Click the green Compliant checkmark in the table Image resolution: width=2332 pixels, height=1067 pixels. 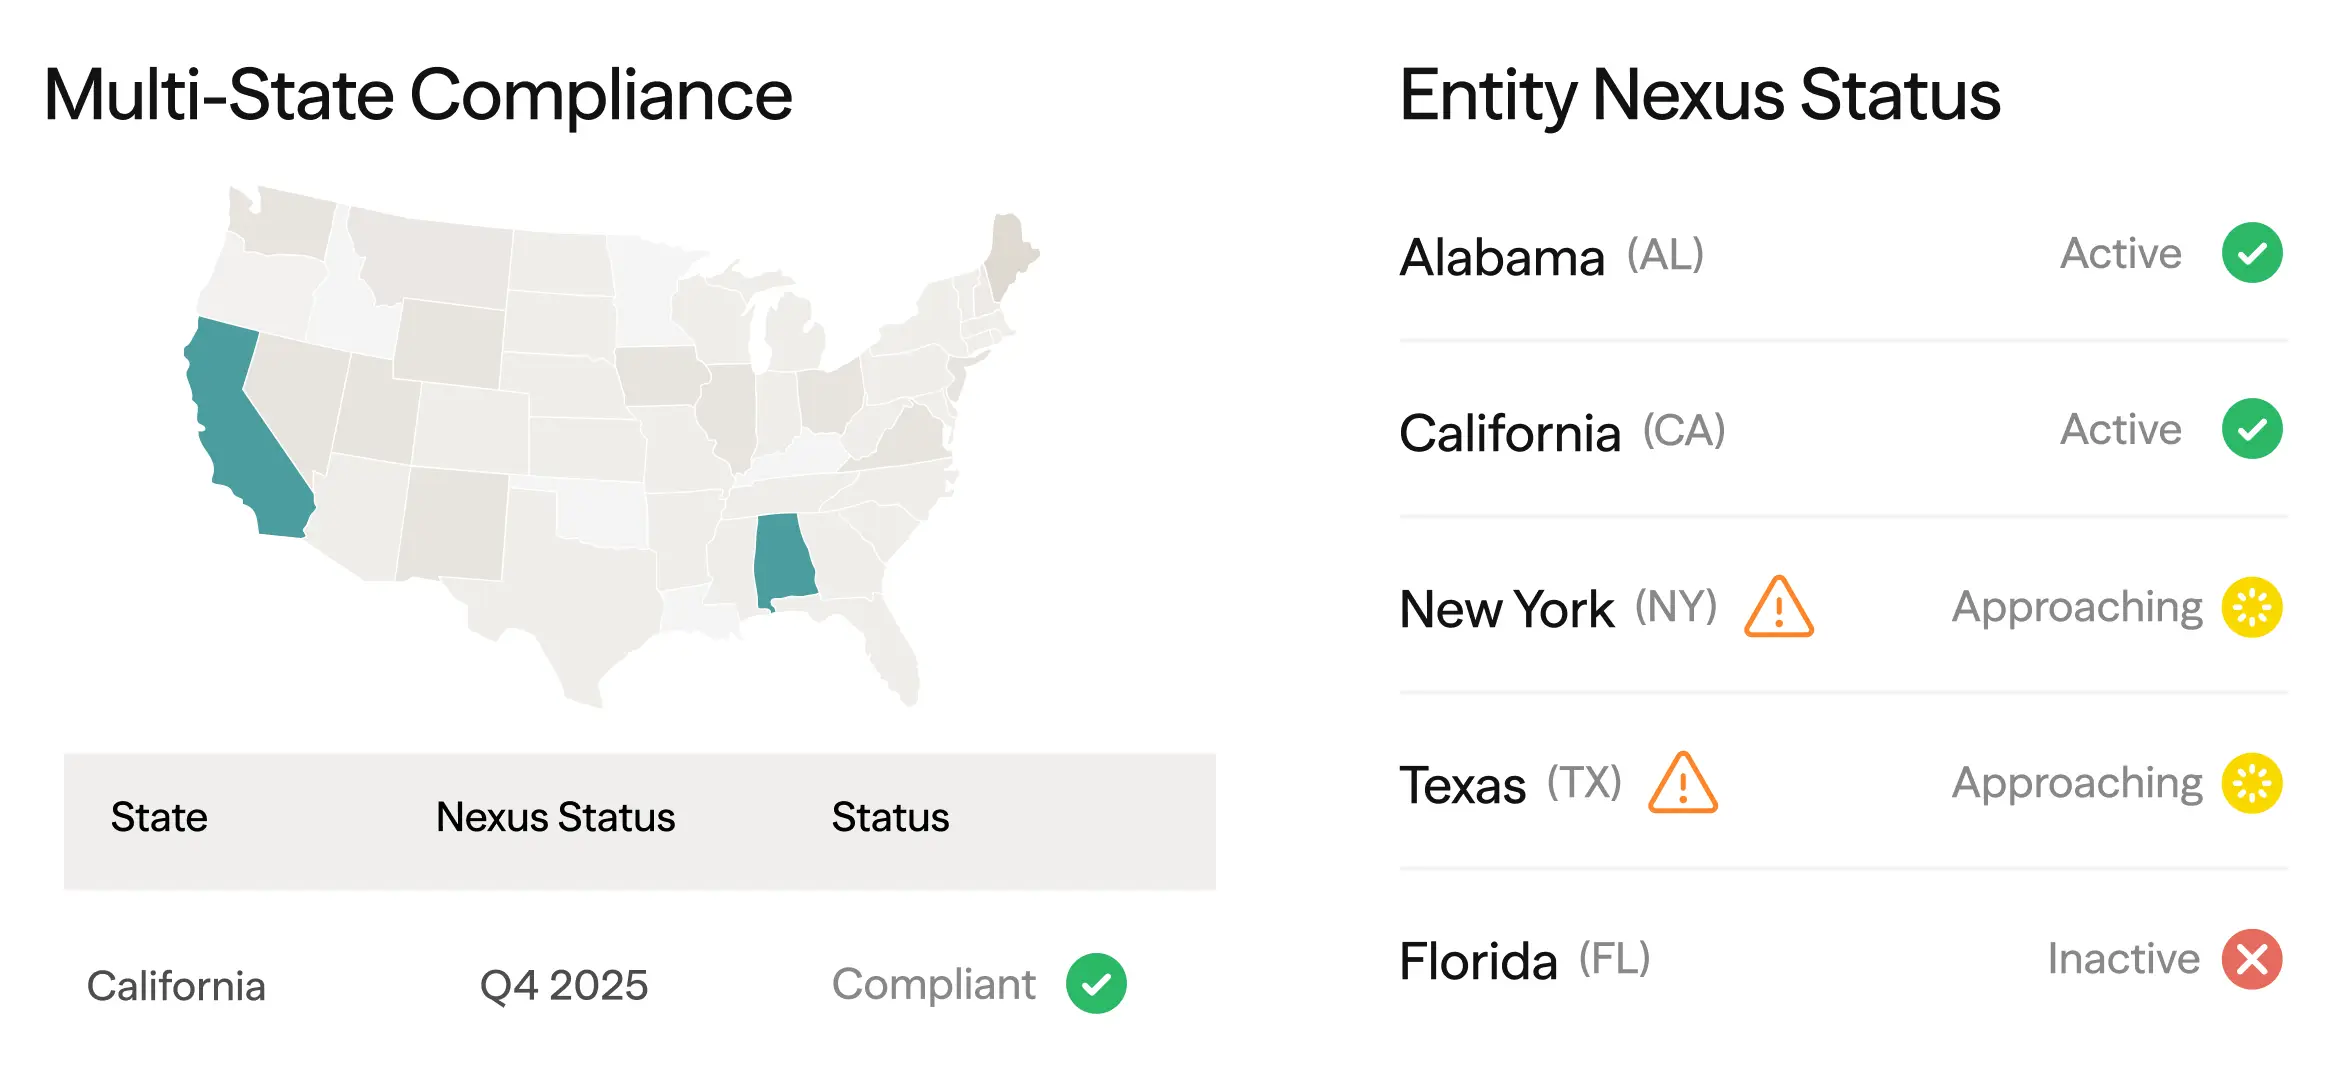[1096, 984]
